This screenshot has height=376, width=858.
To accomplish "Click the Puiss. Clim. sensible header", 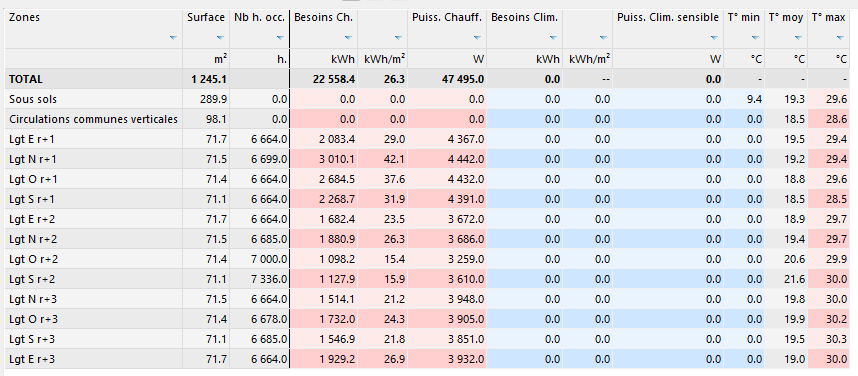I will pyautogui.click(x=668, y=18).
